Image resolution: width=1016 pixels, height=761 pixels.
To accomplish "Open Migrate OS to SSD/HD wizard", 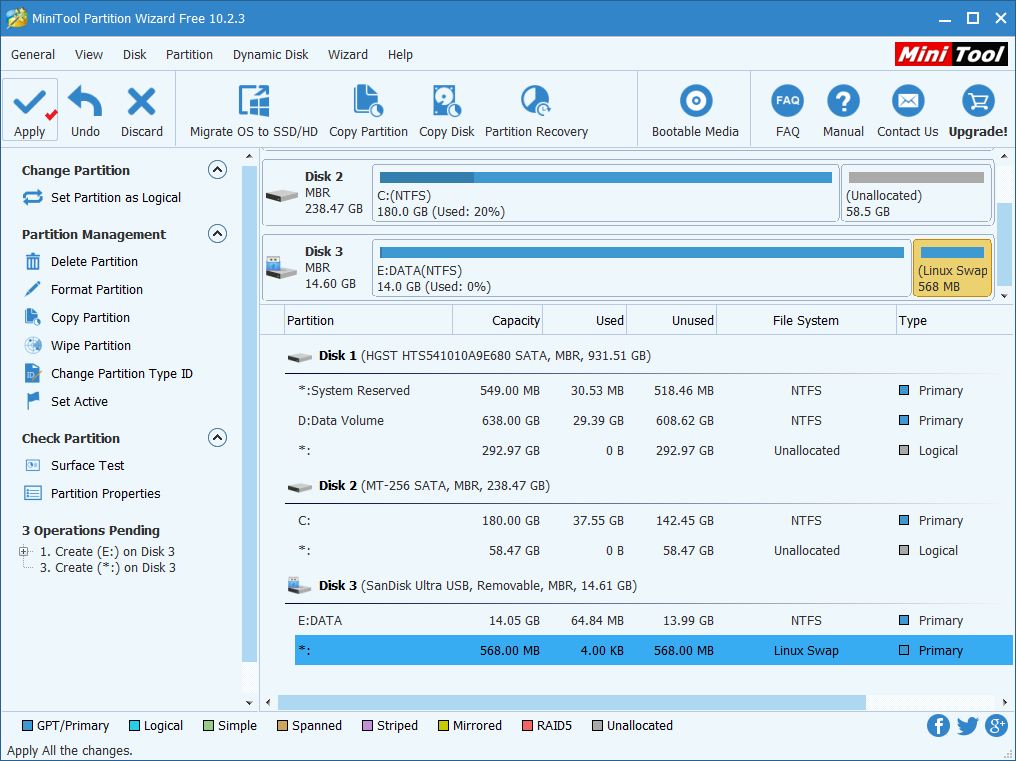I will [x=254, y=110].
